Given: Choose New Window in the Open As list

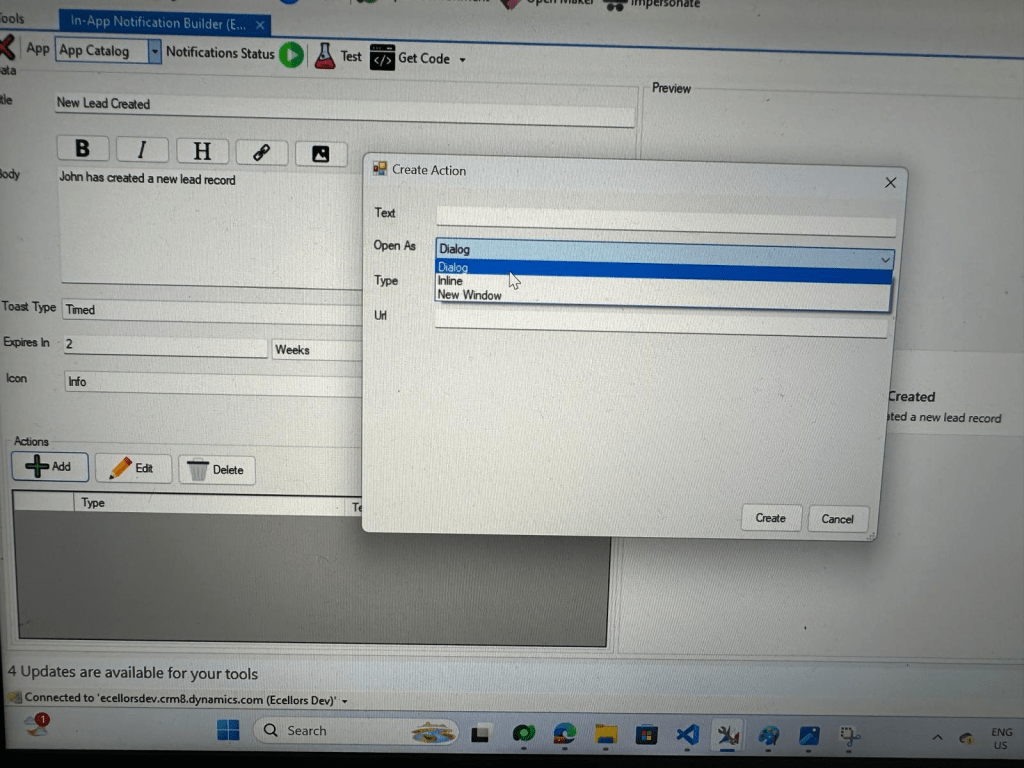Looking at the screenshot, I should (x=470, y=295).
